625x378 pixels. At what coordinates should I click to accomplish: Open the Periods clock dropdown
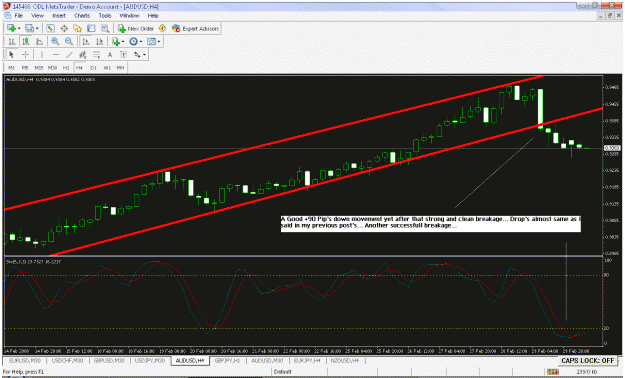136,41
